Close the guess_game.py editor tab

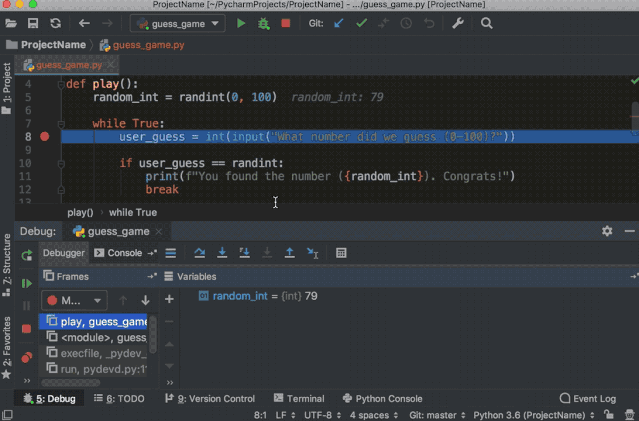[x=111, y=65]
